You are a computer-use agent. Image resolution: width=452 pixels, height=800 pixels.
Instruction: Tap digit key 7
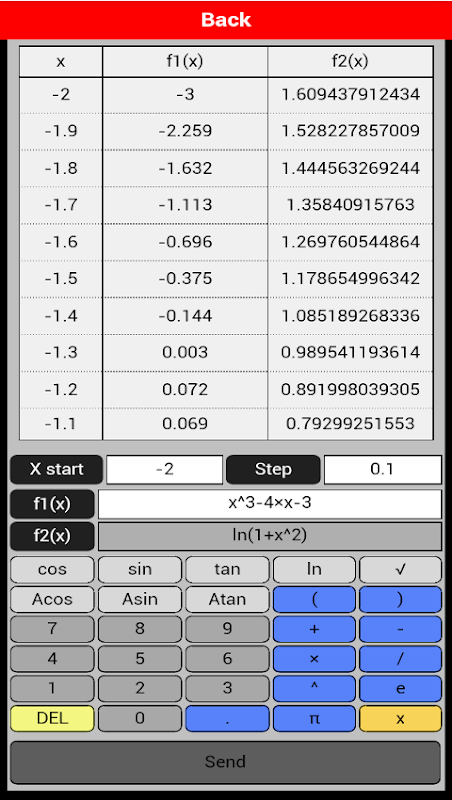[x=52, y=629]
